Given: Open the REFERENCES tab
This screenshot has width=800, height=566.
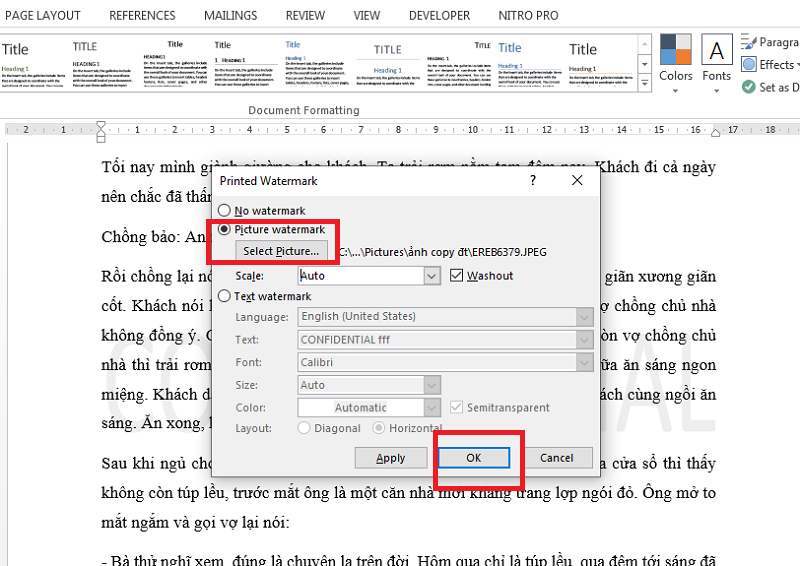Looking at the screenshot, I should pos(142,16).
